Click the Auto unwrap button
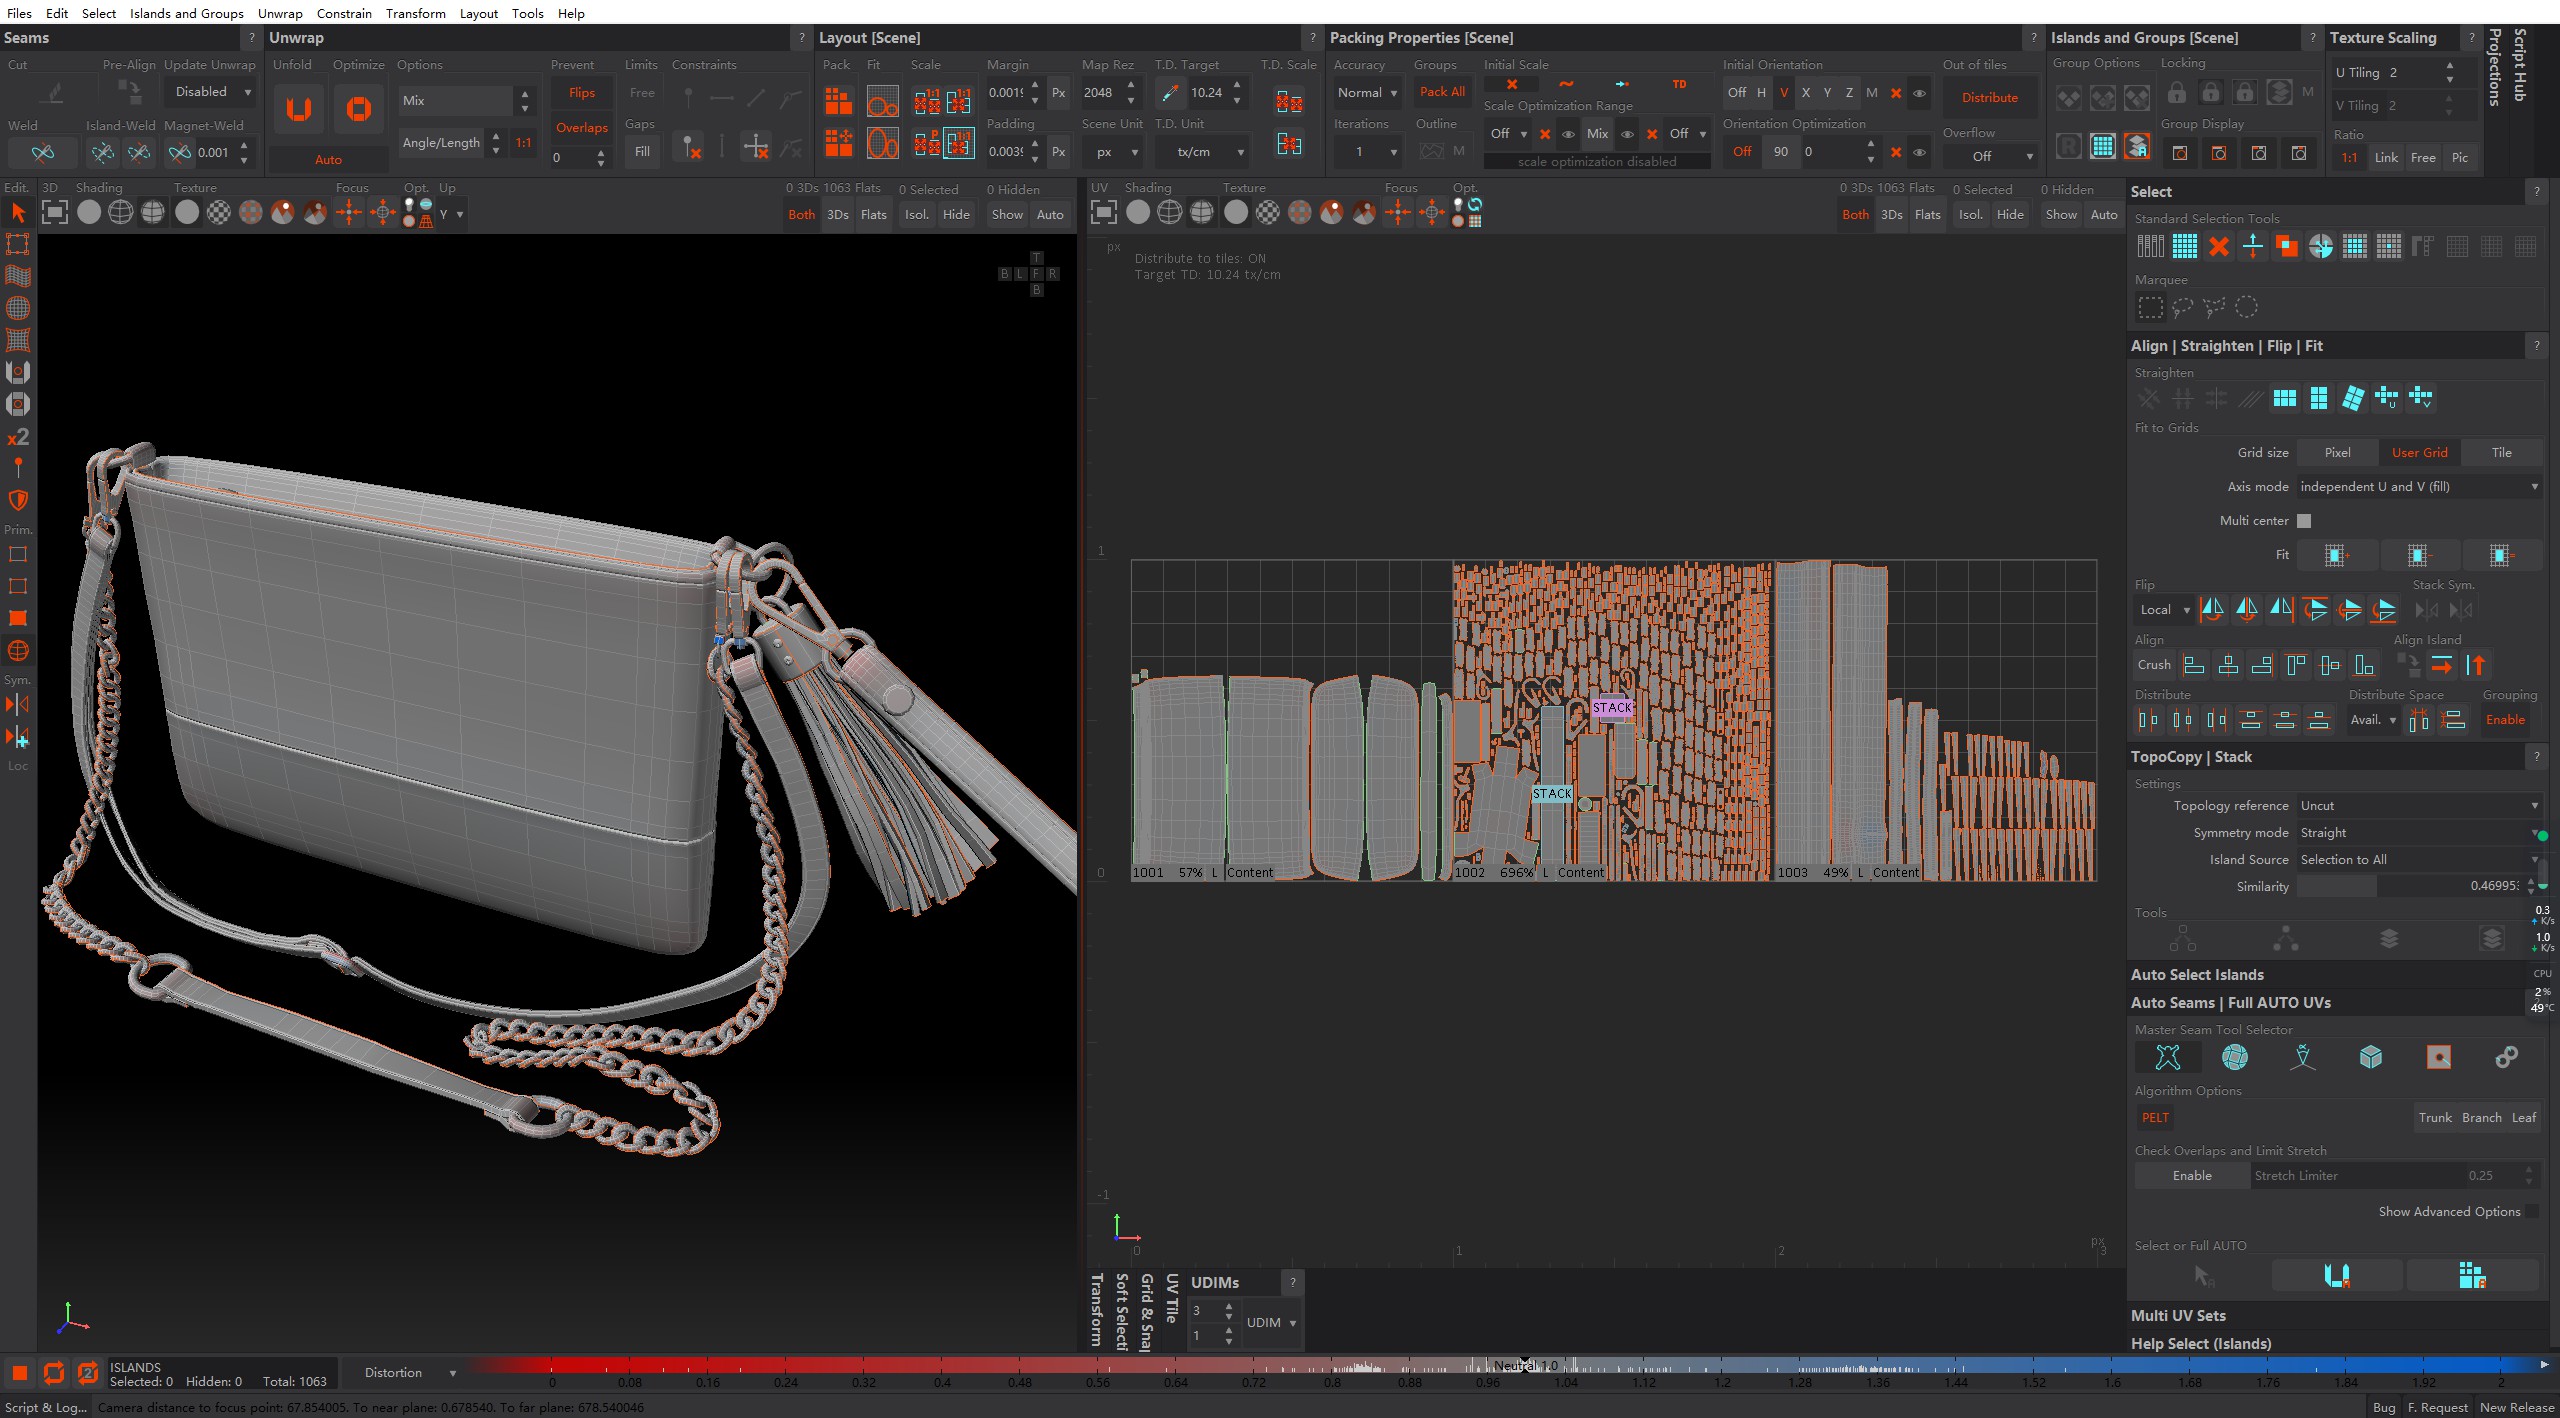 tap(328, 160)
